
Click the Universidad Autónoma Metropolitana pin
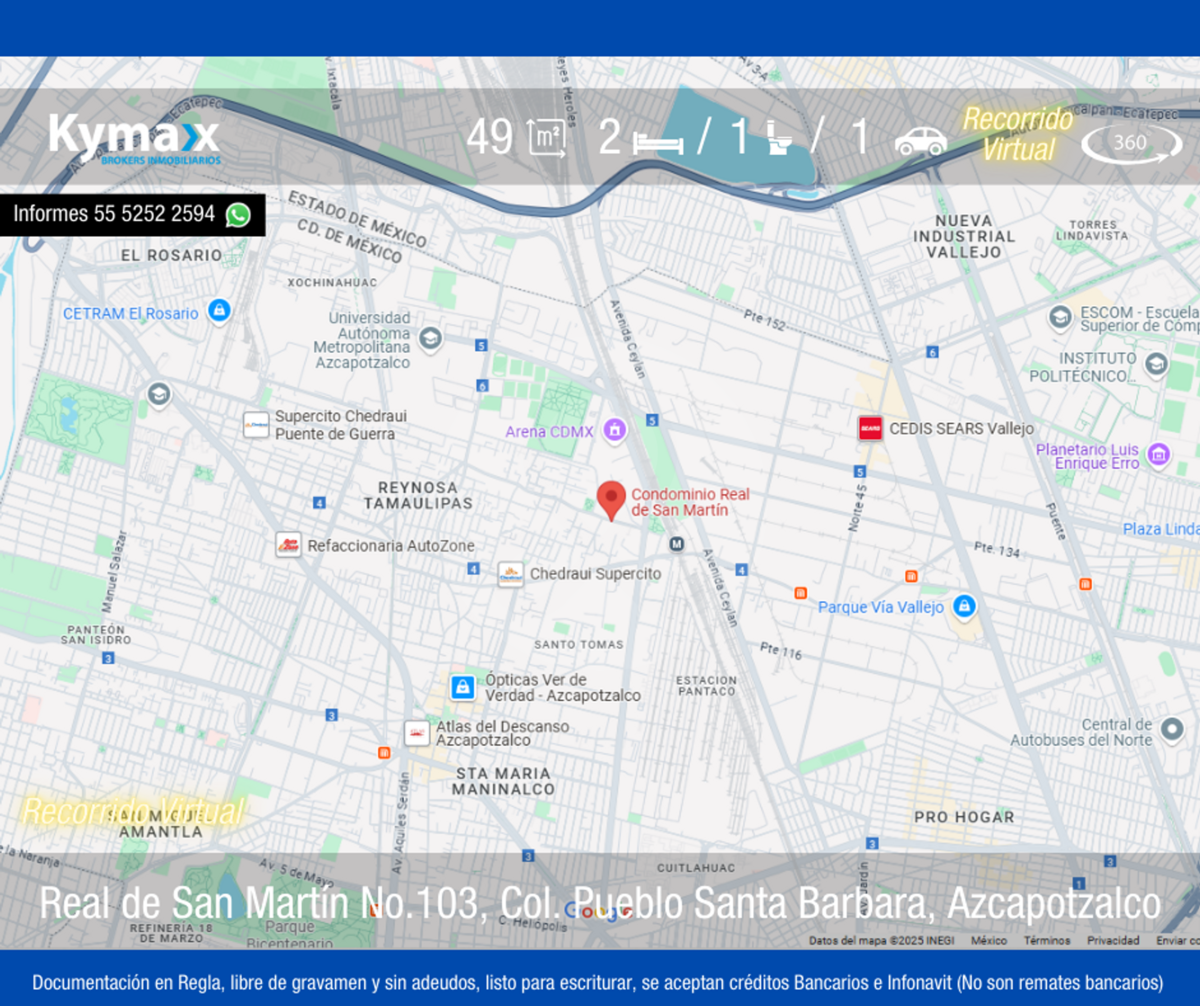430,337
